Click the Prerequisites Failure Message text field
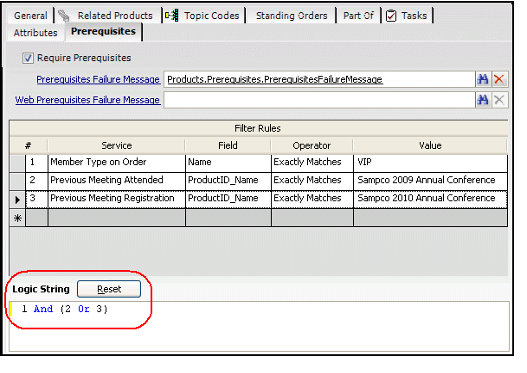 [x=319, y=80]
